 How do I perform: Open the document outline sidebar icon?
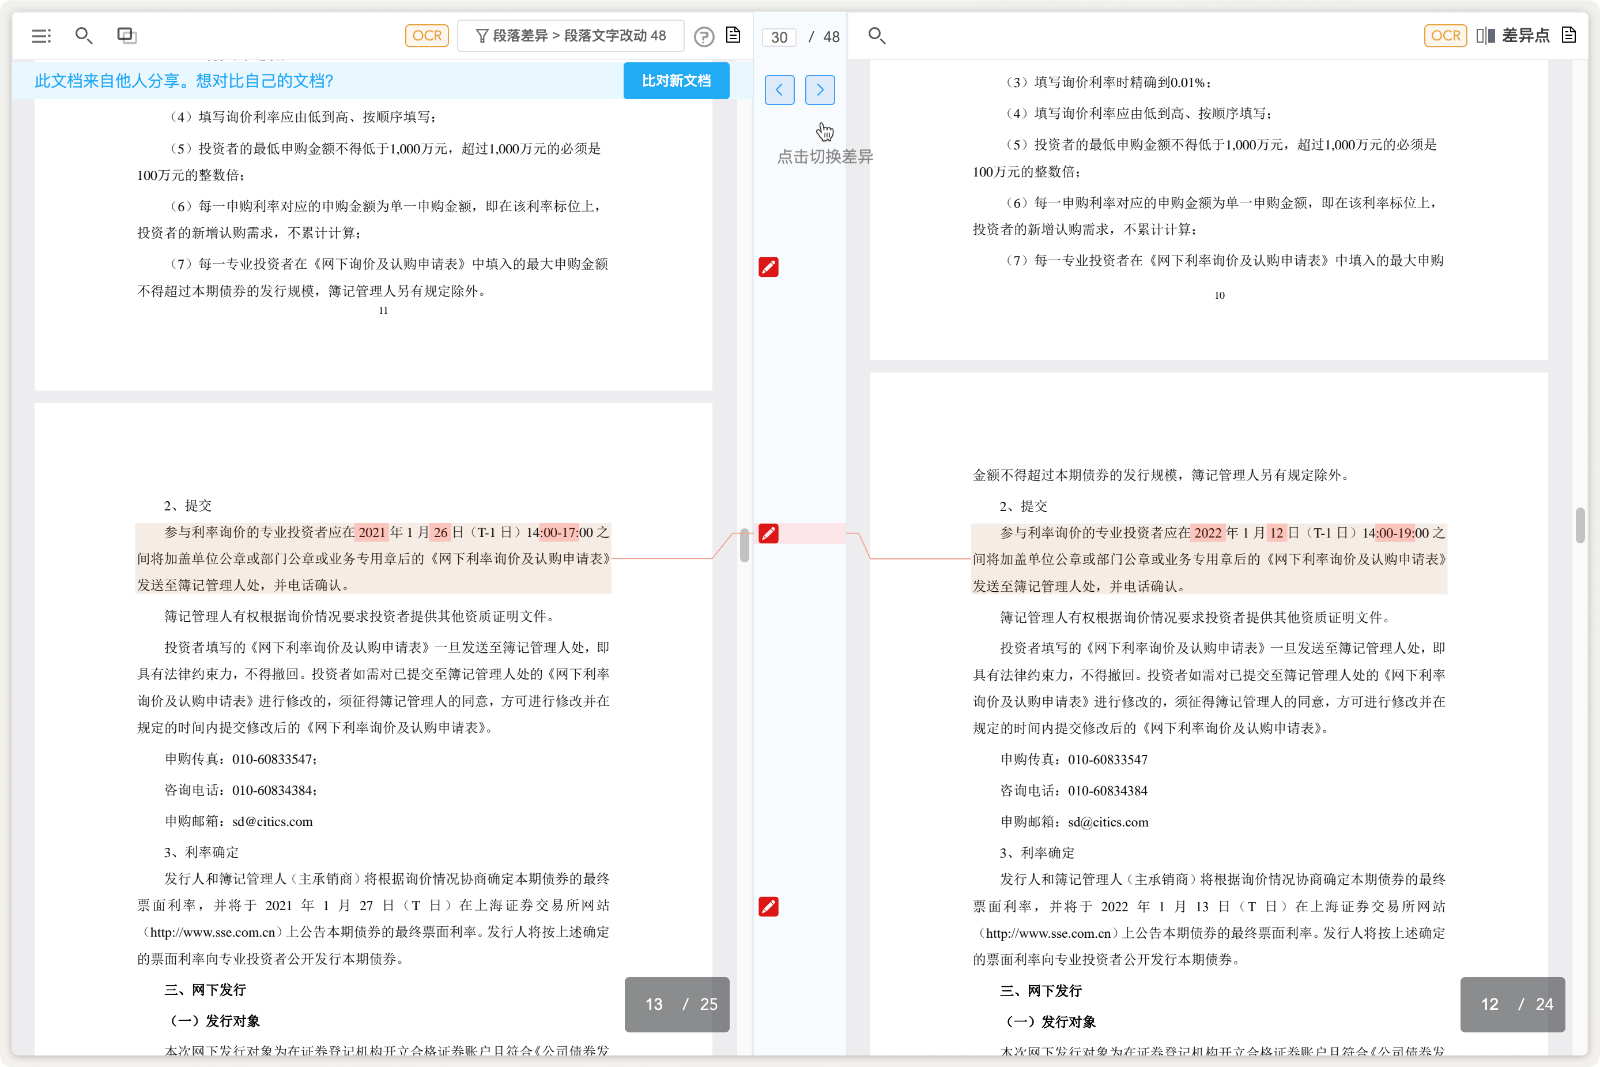(41, 35)
